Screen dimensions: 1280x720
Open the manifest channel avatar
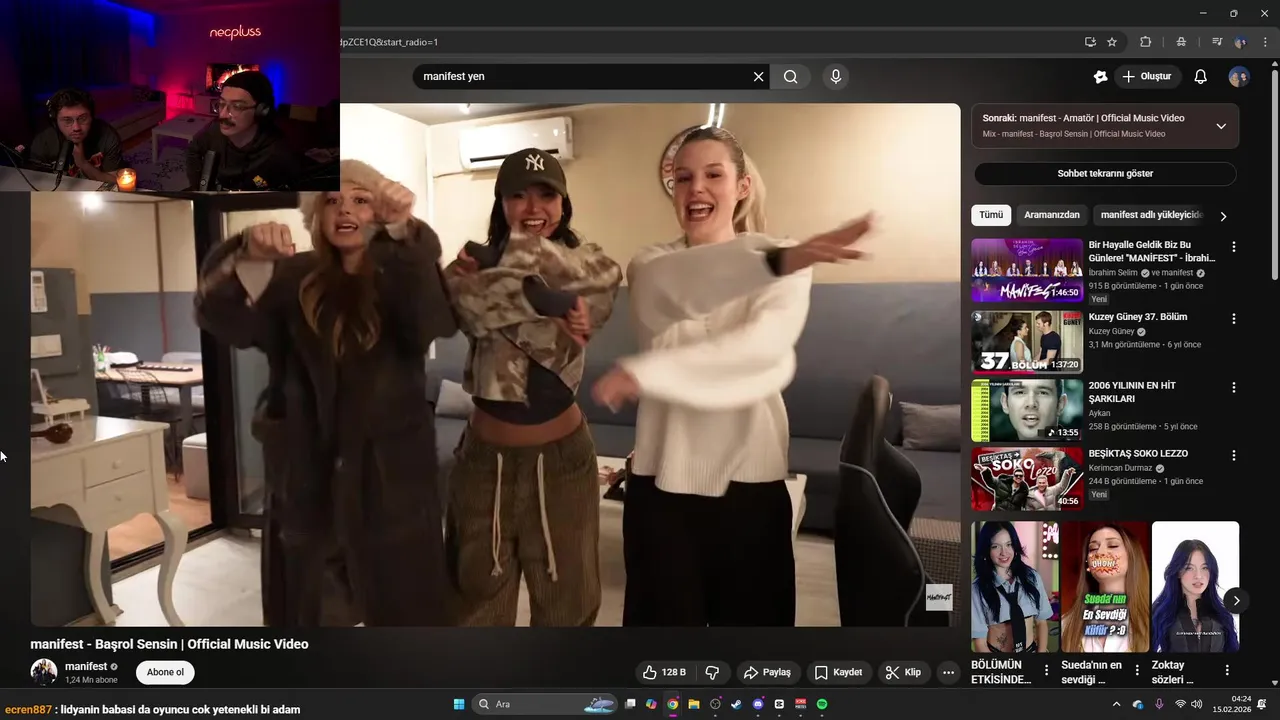pos(43,672)
